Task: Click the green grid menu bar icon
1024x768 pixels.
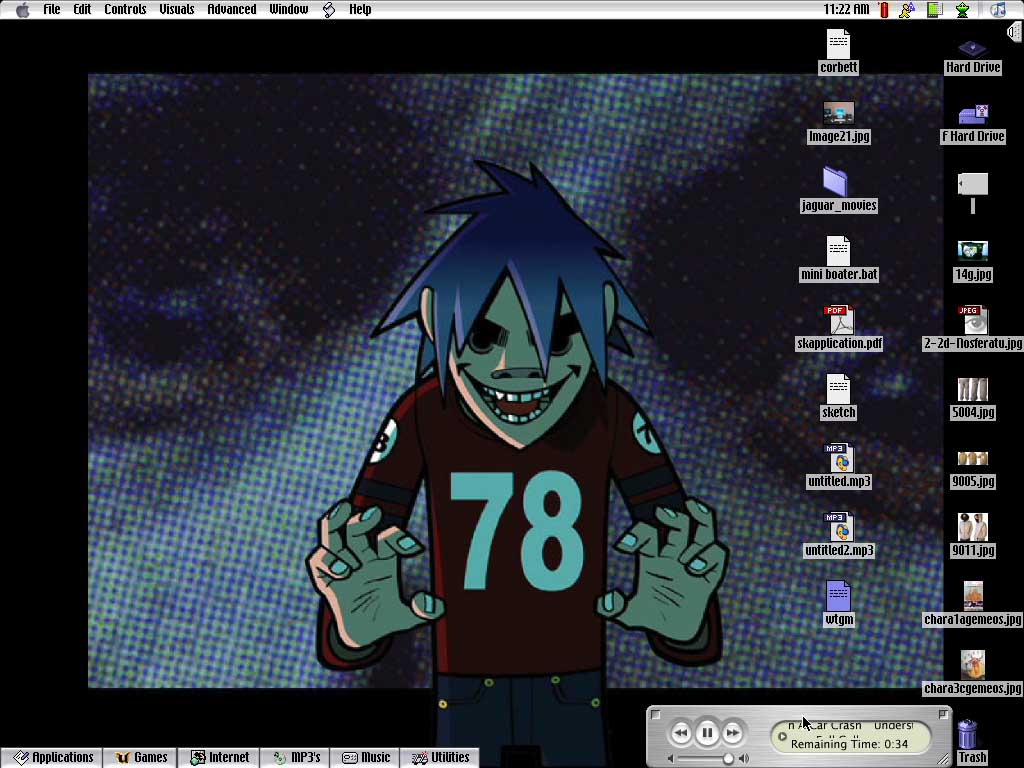Action: point(935,10)
